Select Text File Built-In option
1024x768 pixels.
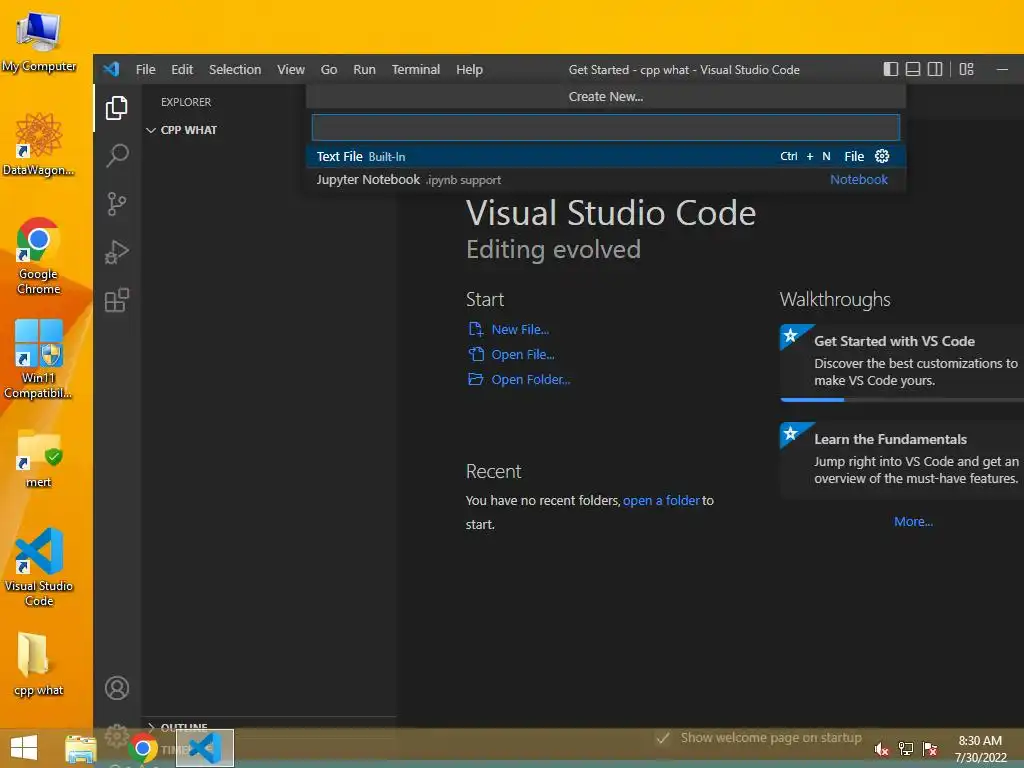point(605,156)
